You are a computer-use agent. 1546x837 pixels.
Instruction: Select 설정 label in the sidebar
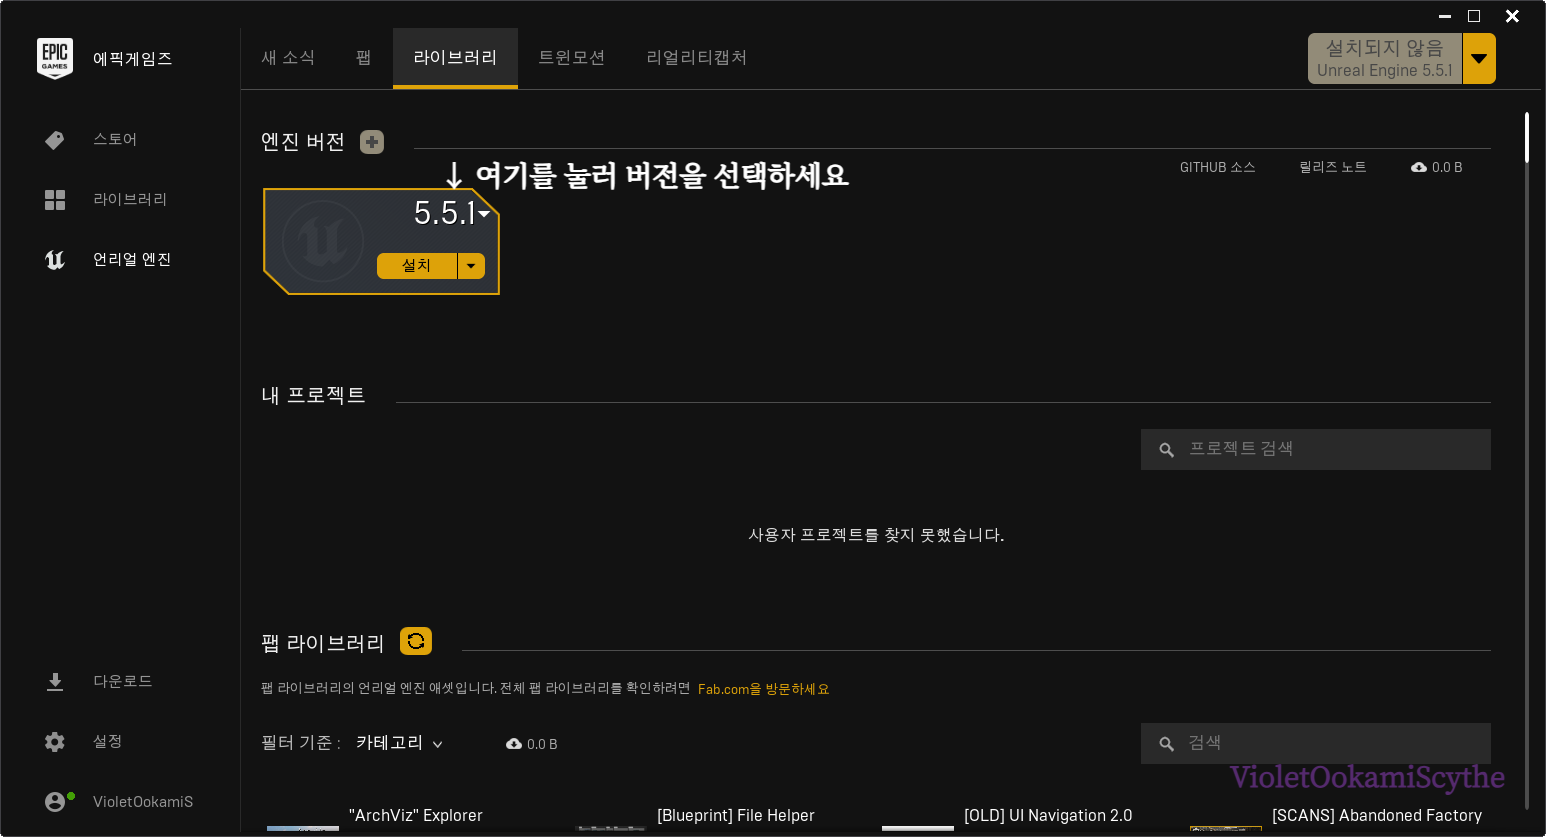pos(108,742)
